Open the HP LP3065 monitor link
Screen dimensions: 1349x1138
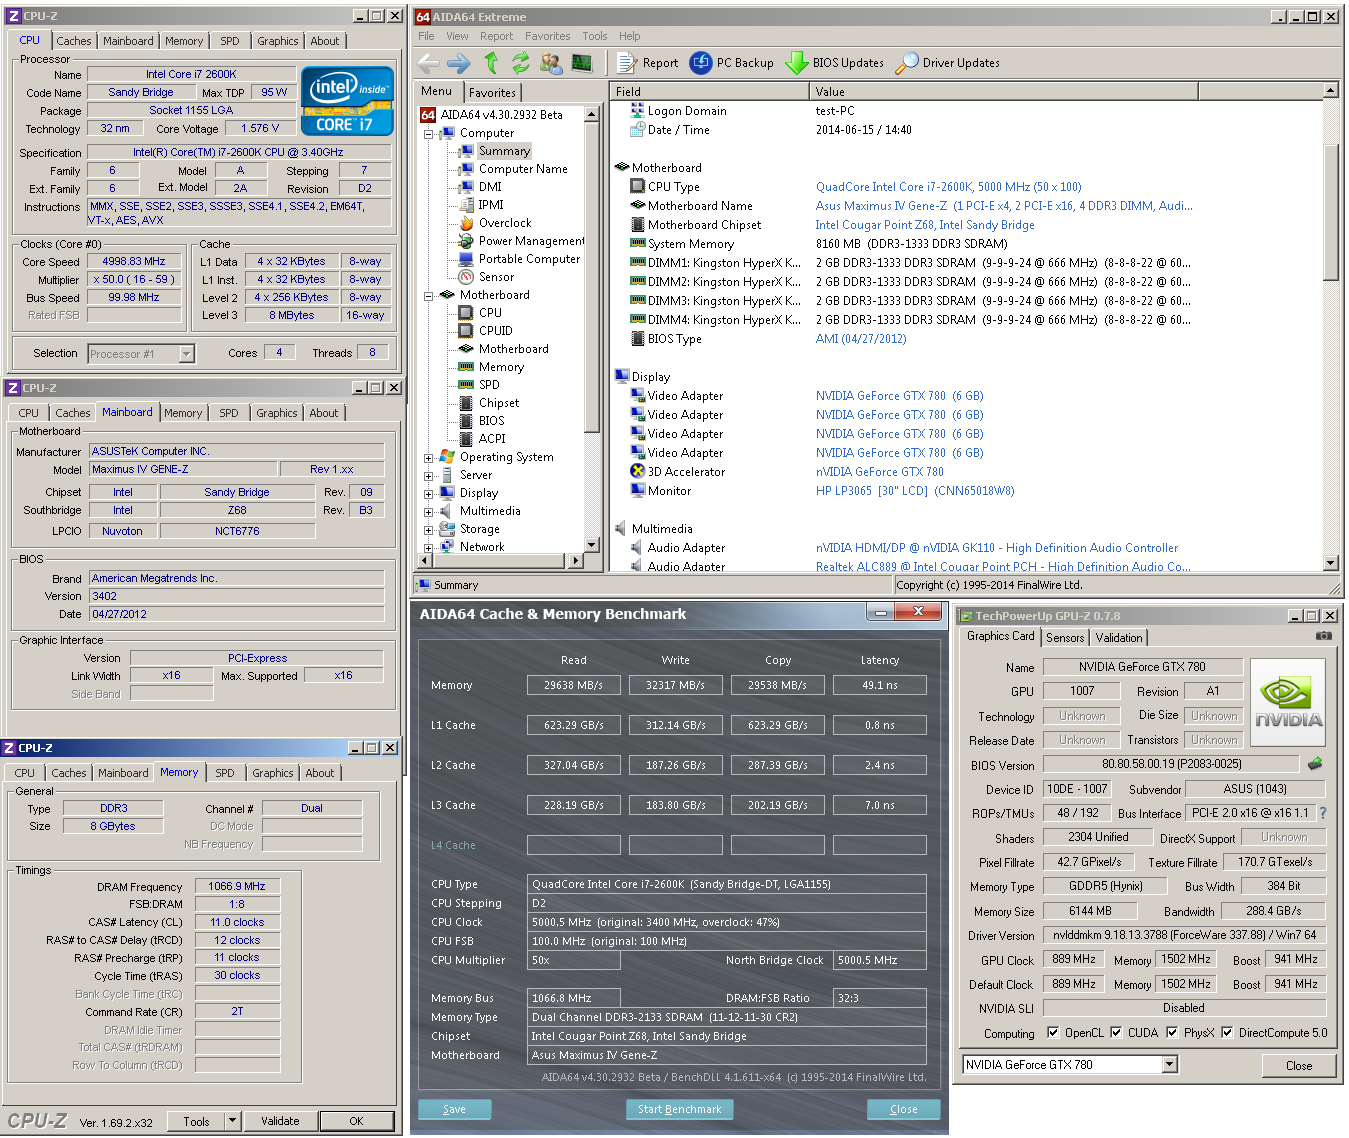915,491
